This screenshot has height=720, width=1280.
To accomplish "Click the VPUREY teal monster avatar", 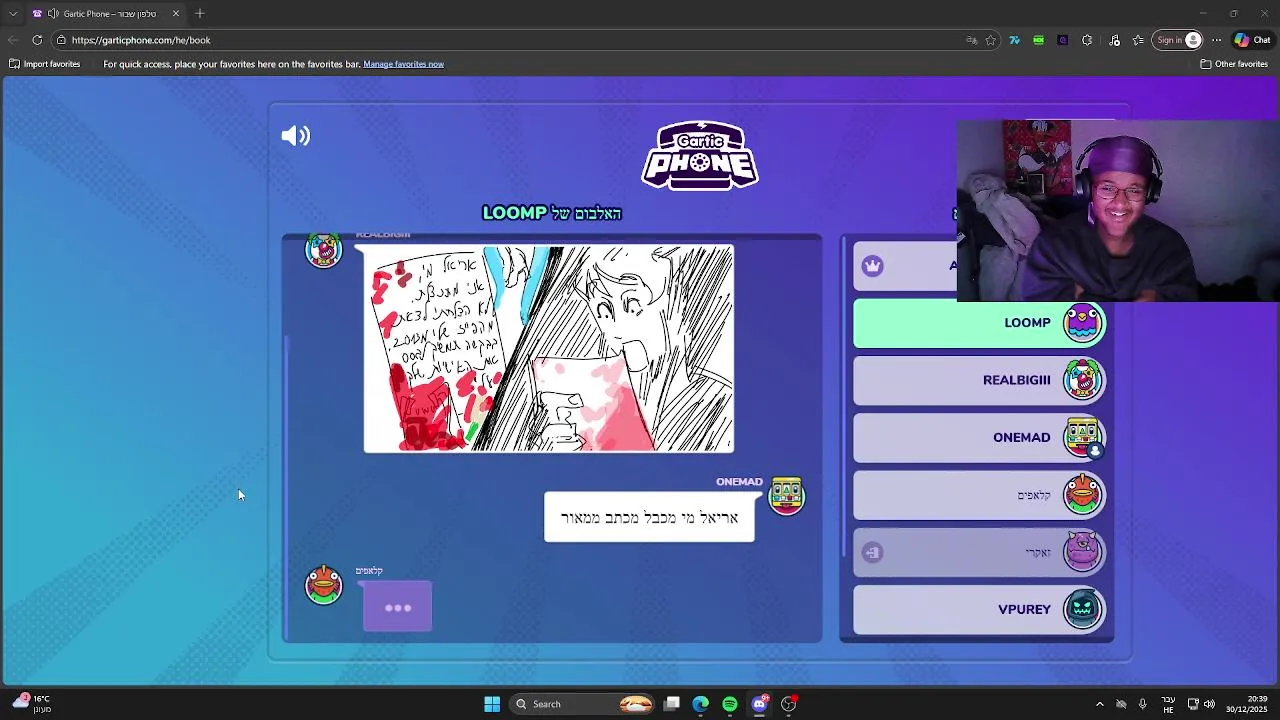I will pyautogui.click(x=1083, y=609).
